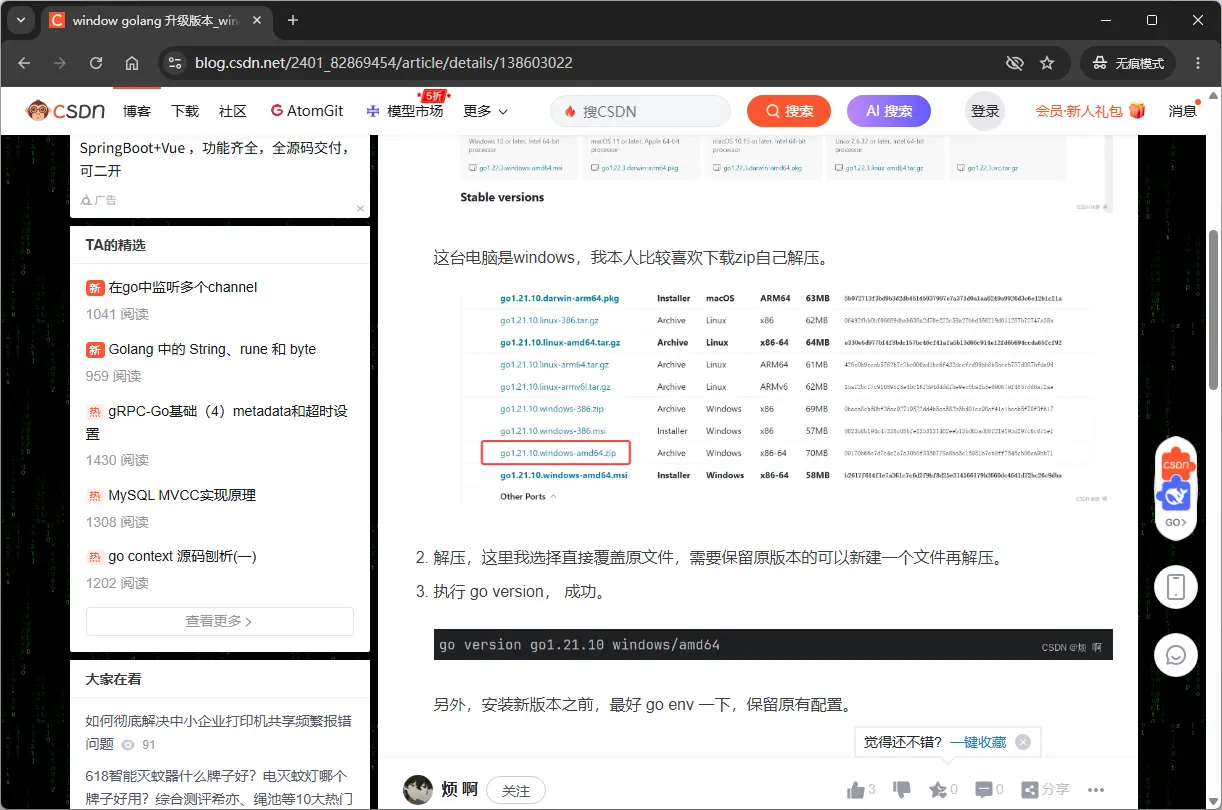The height and width of the screenshot is (810, 1222).
Task: Click the 登录 button
Action: coord(985,111)
